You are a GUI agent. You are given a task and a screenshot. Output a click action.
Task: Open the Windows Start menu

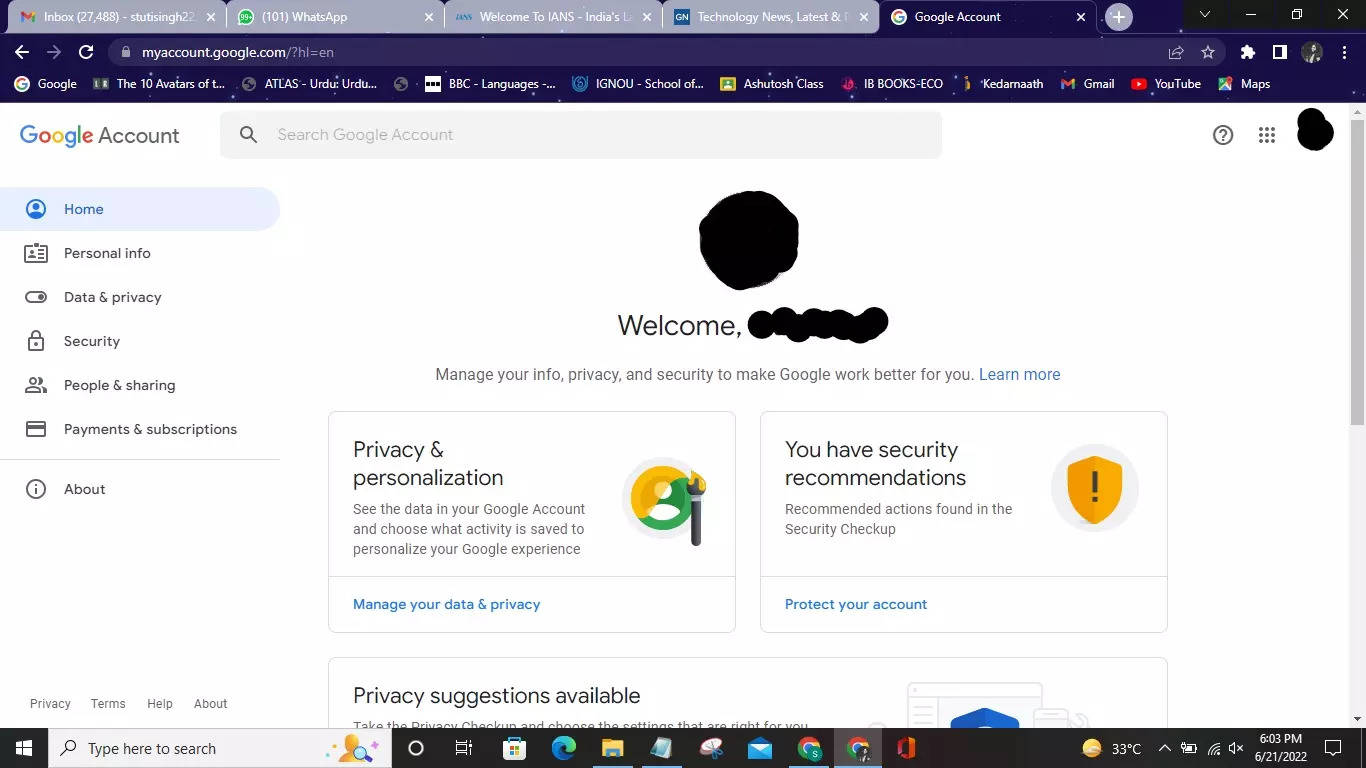23,748
